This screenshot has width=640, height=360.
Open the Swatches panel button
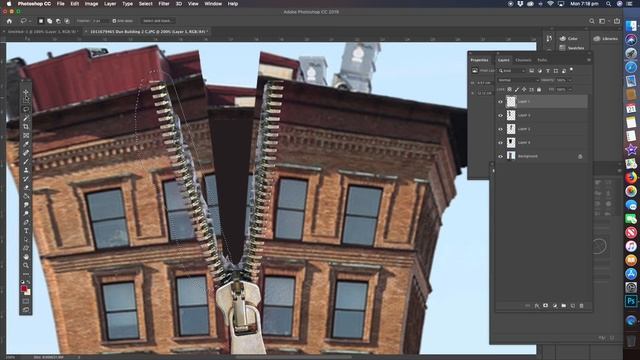[x=571, y=48]
